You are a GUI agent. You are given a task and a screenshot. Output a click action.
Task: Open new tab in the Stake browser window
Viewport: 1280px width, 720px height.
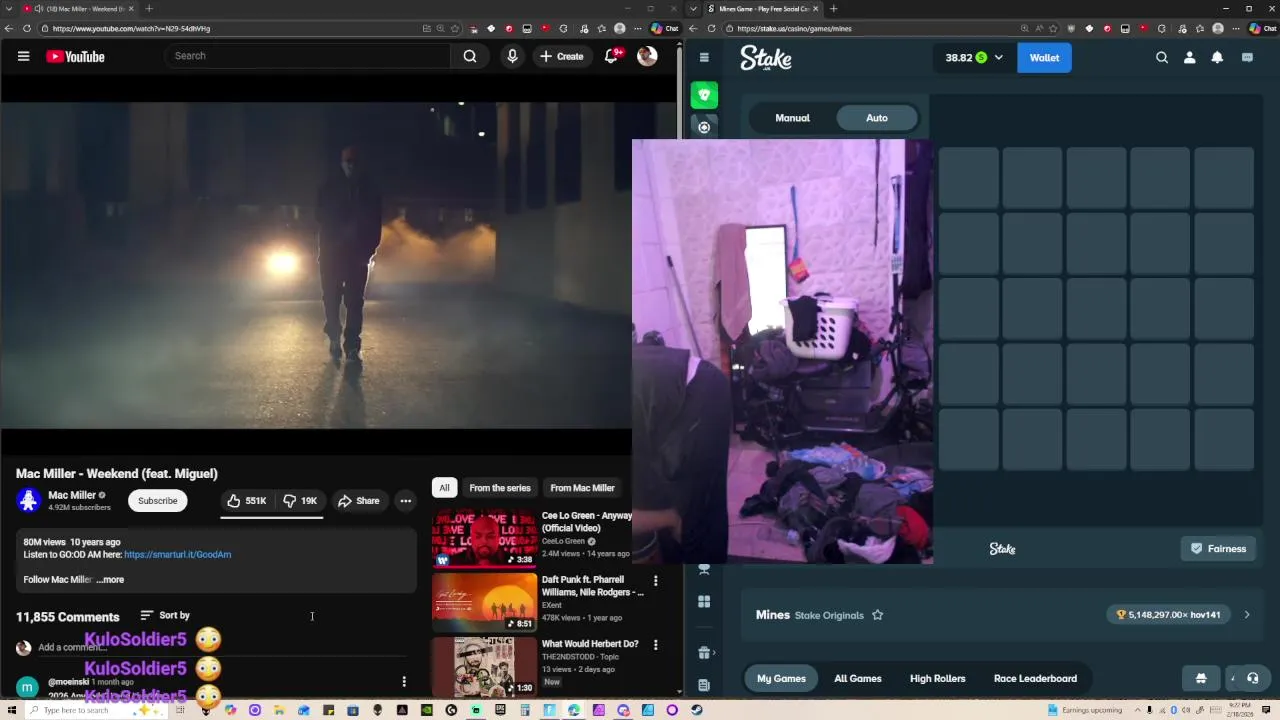click(x=833, y=9)
